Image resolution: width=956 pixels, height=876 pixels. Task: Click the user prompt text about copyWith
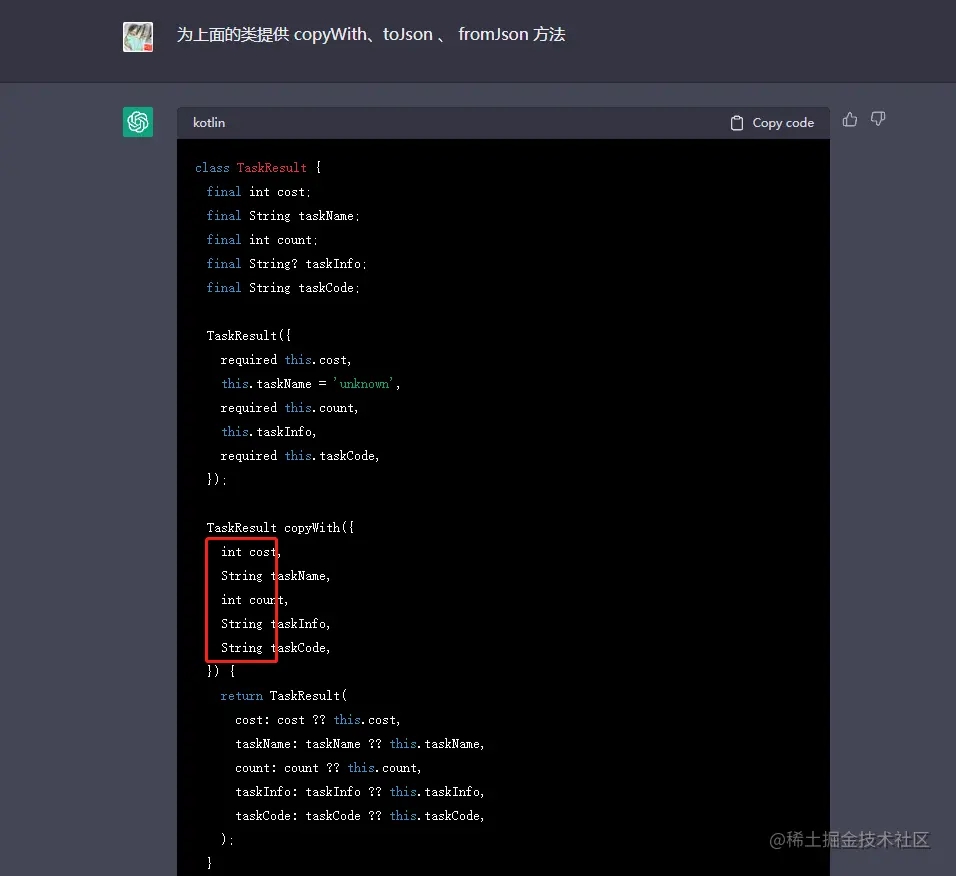(x=371, y=34)
